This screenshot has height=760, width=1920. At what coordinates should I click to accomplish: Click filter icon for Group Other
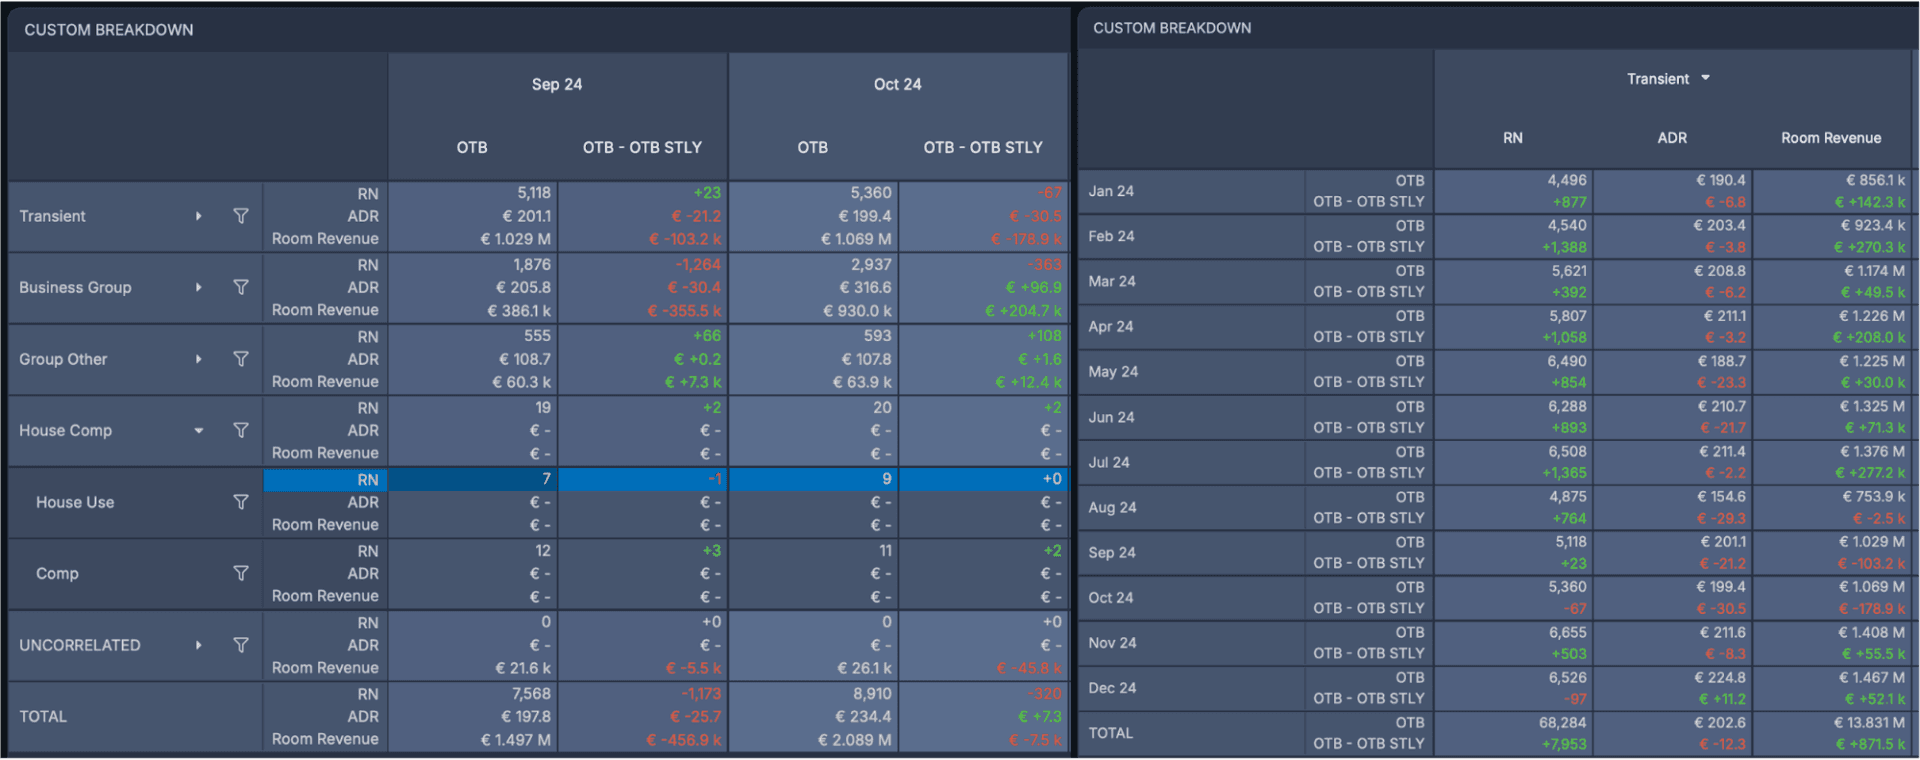[x=241, y=359]
